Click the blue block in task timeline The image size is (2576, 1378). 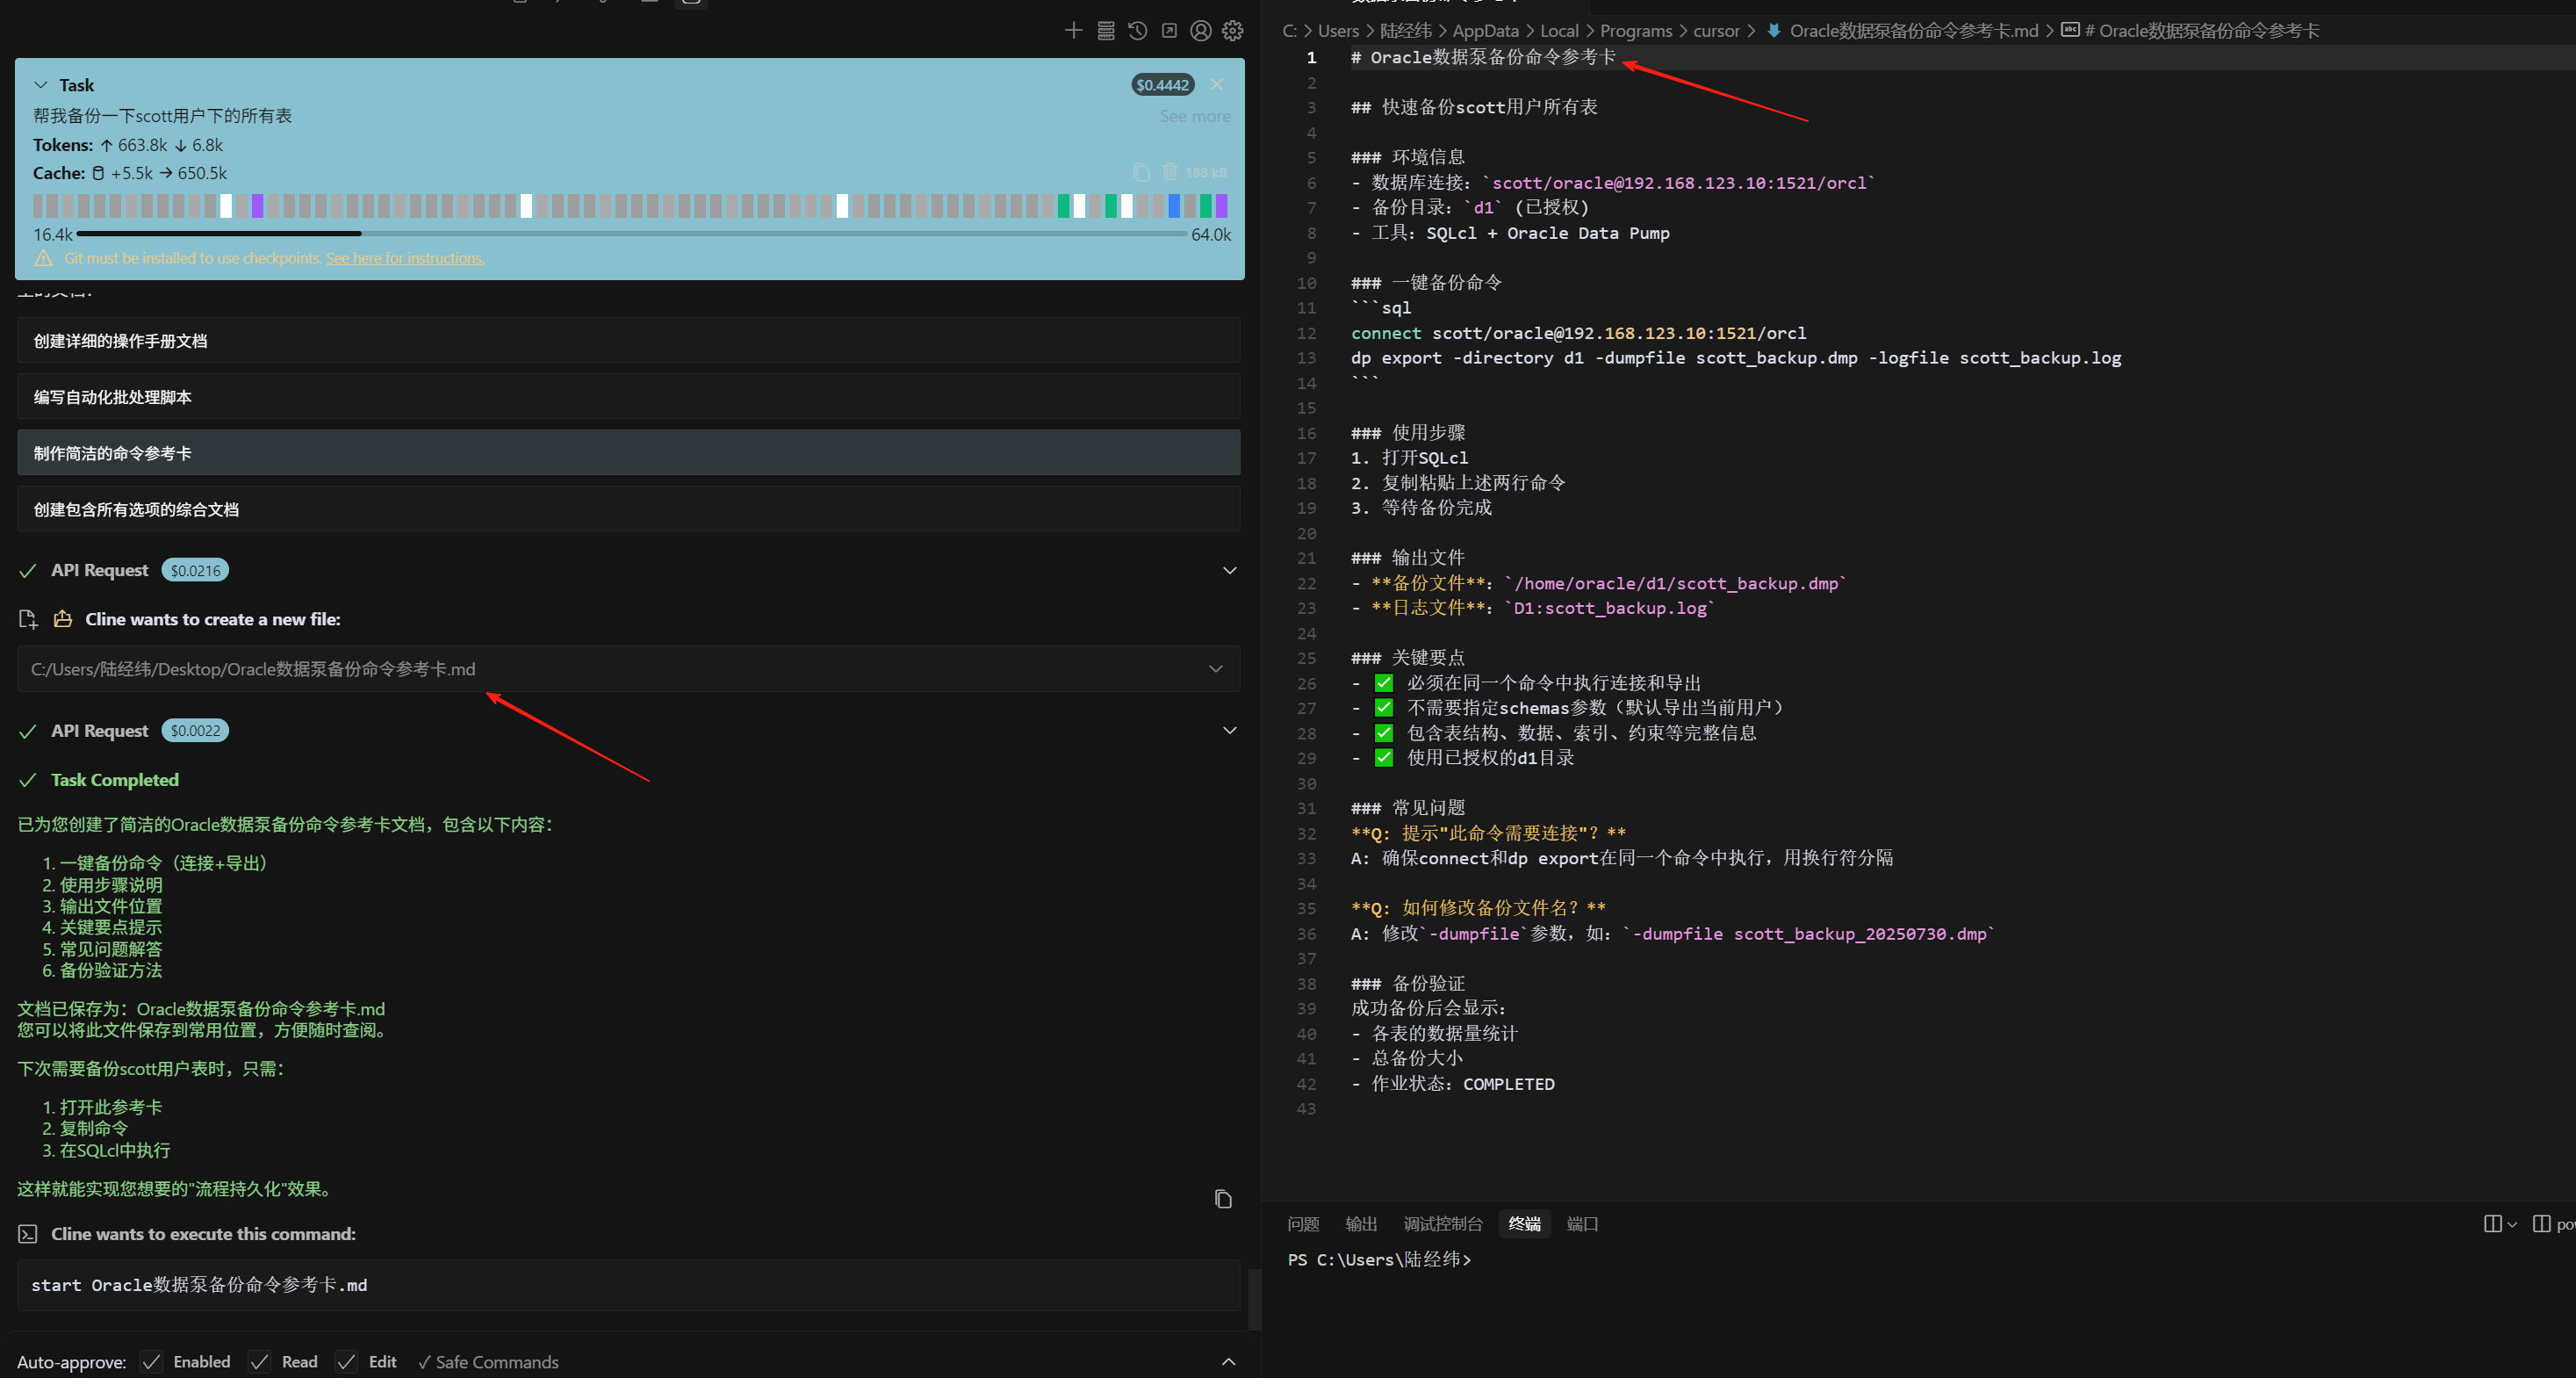click(1174, 206)
